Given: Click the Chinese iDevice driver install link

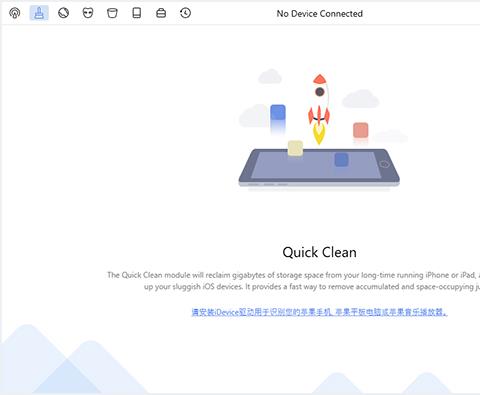Looking at the screenshot, I should pyautogui.click(x=319, y=312).
